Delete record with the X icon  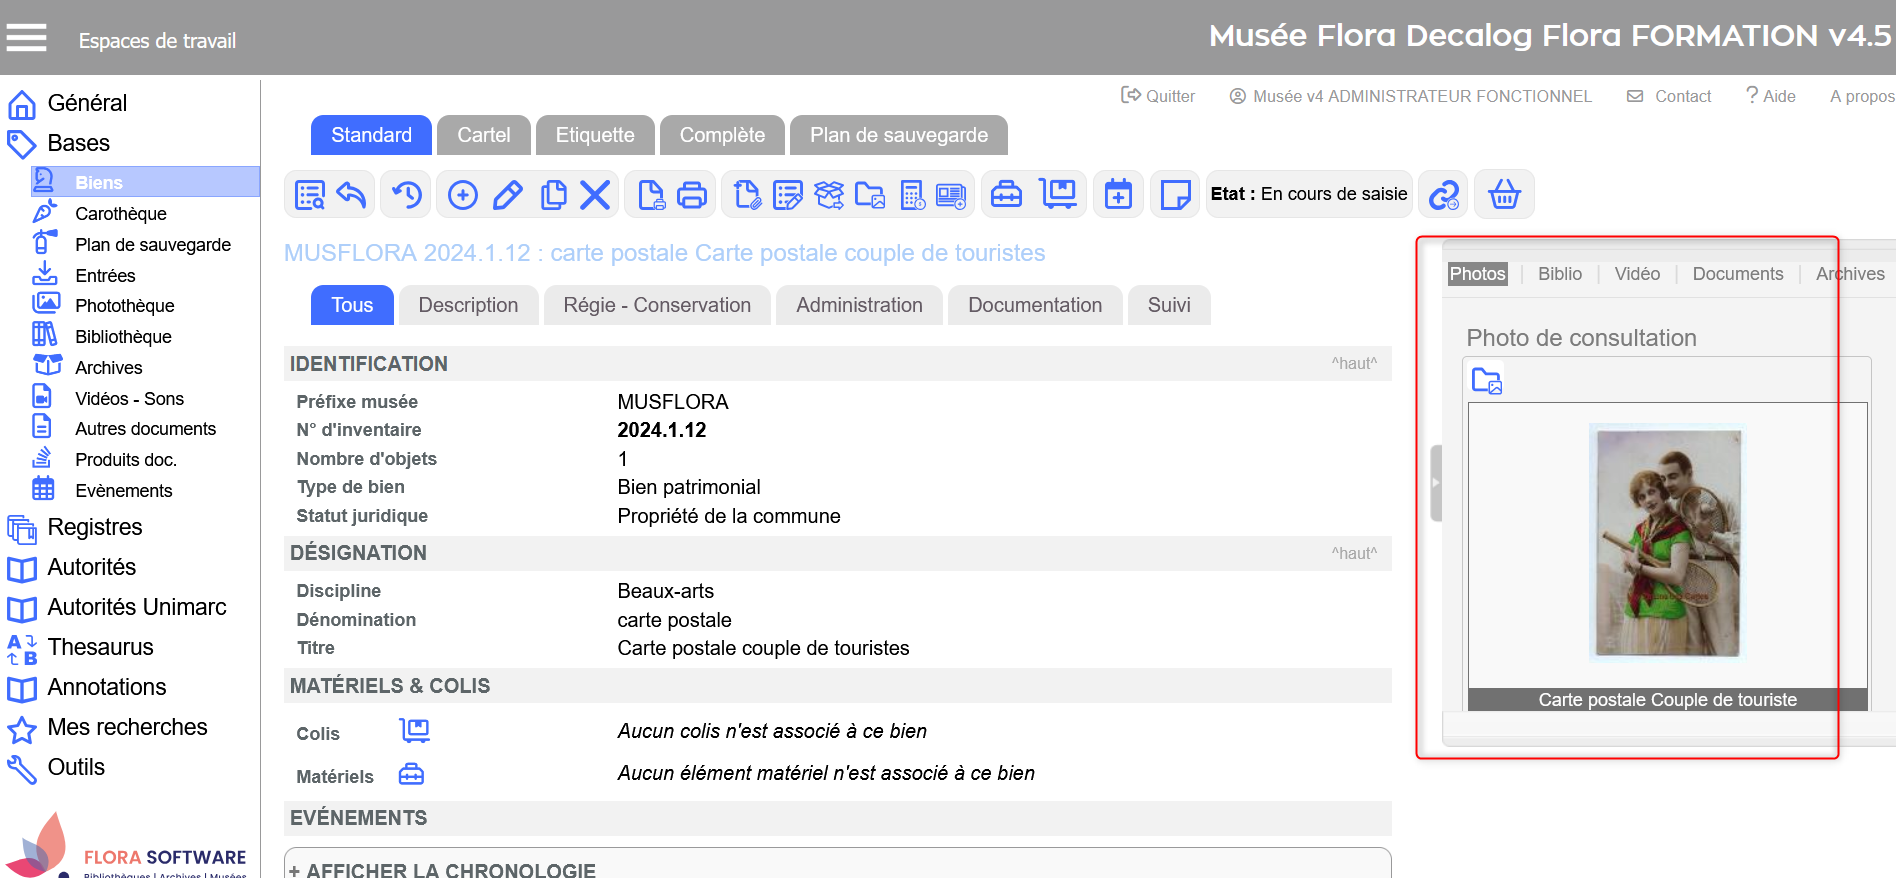595,195
